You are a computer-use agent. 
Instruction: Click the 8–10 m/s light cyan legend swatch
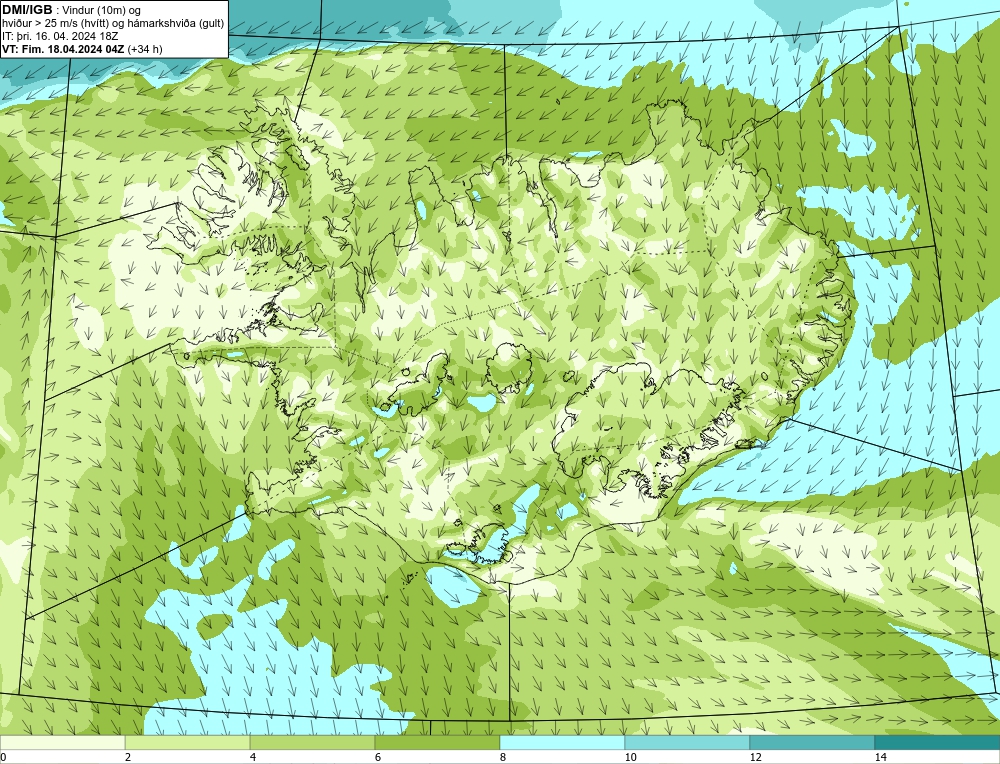[562, 742]
